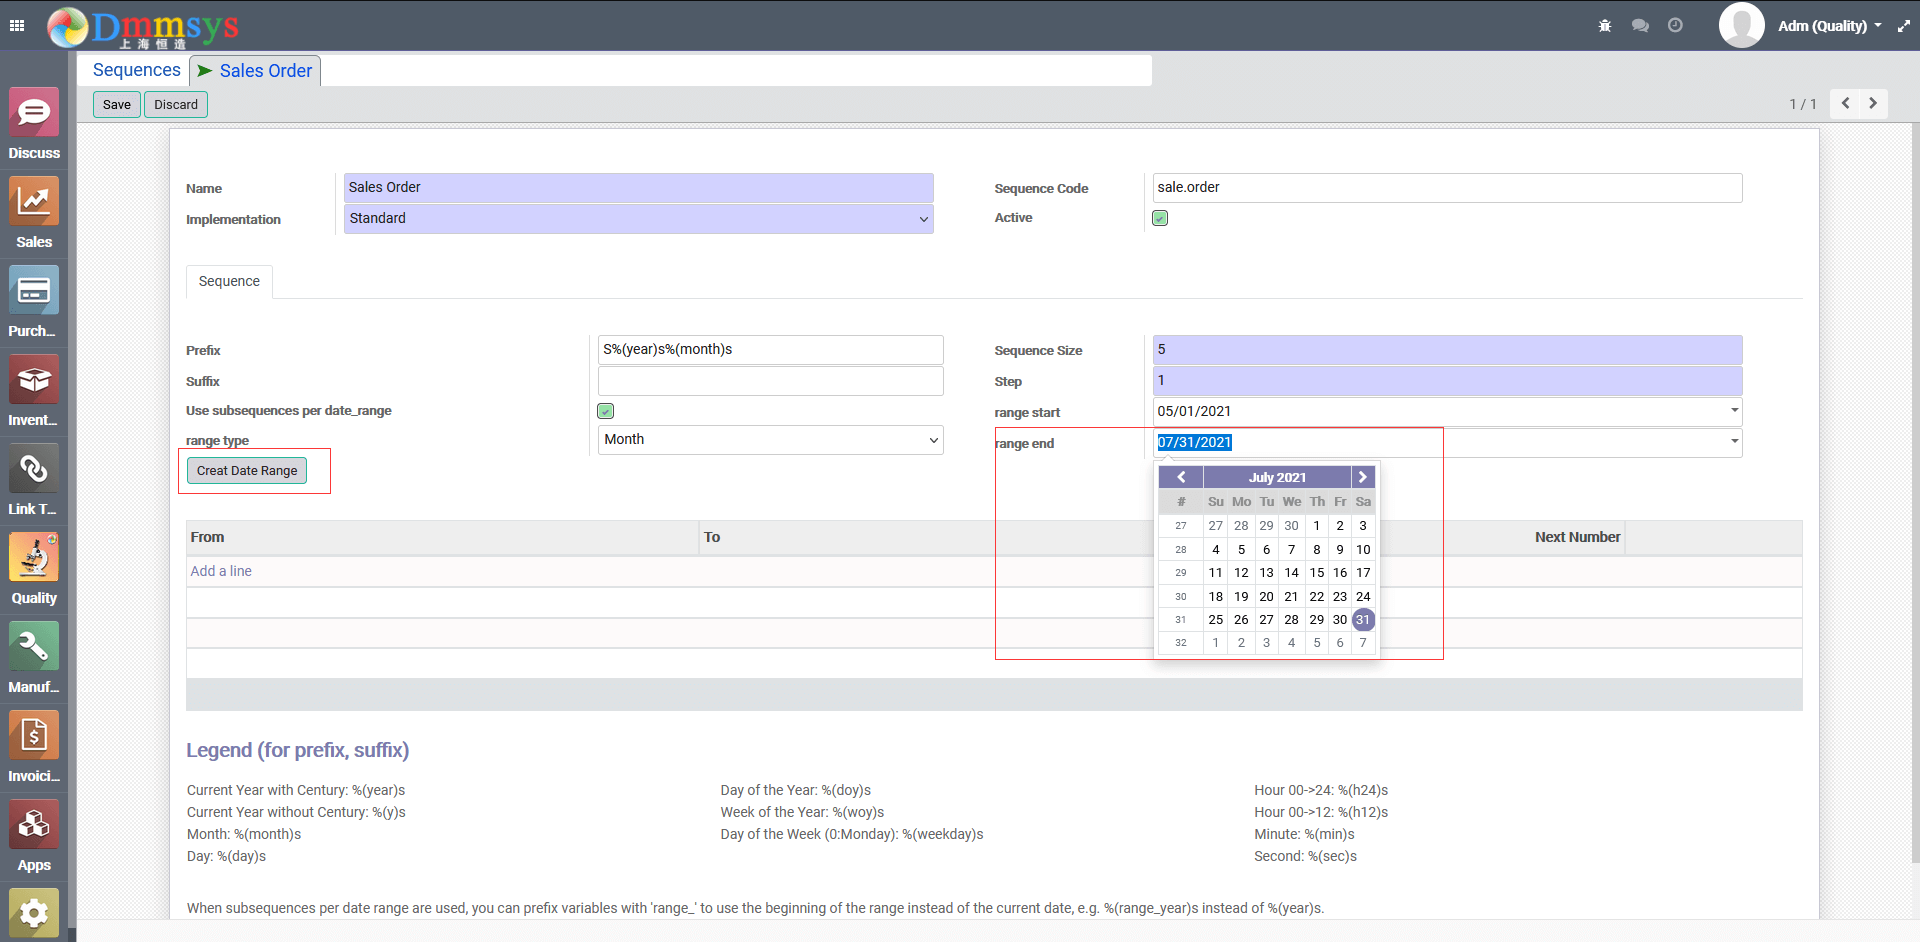
Task: Open the range start date picker arrow
Action: click(x=1733, y=410)
